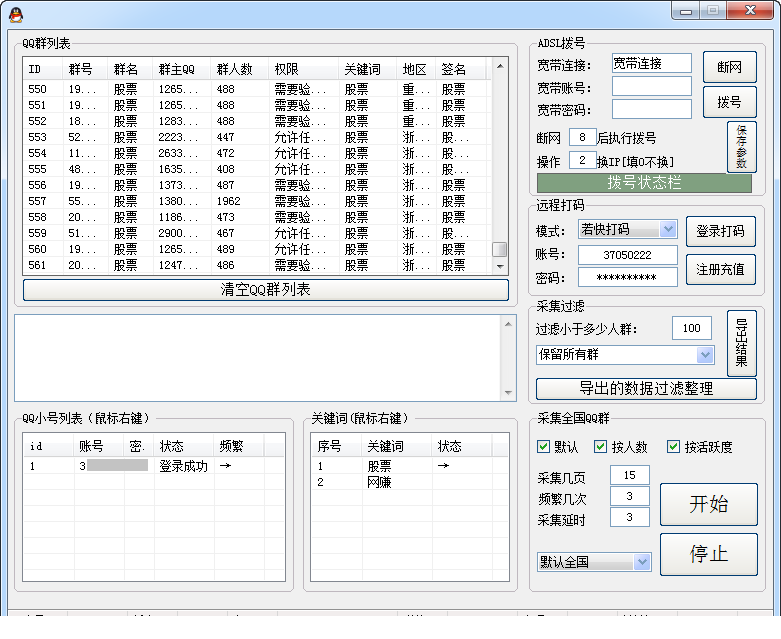Screen dimensions: 781x639
Task: Click 导出的数据过滤整理 button
Action: click(x=646, y=388)
